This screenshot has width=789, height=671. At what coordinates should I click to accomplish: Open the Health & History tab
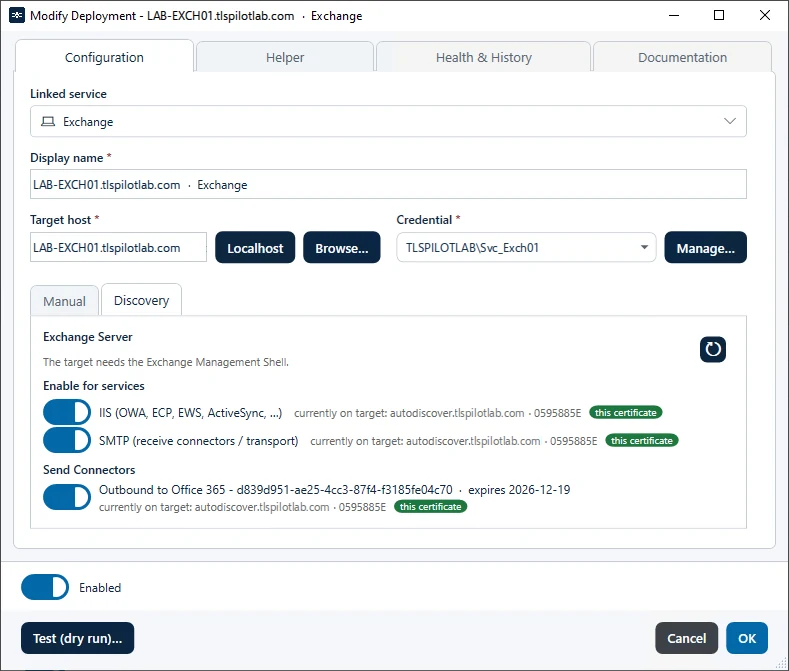click(483, 57)
